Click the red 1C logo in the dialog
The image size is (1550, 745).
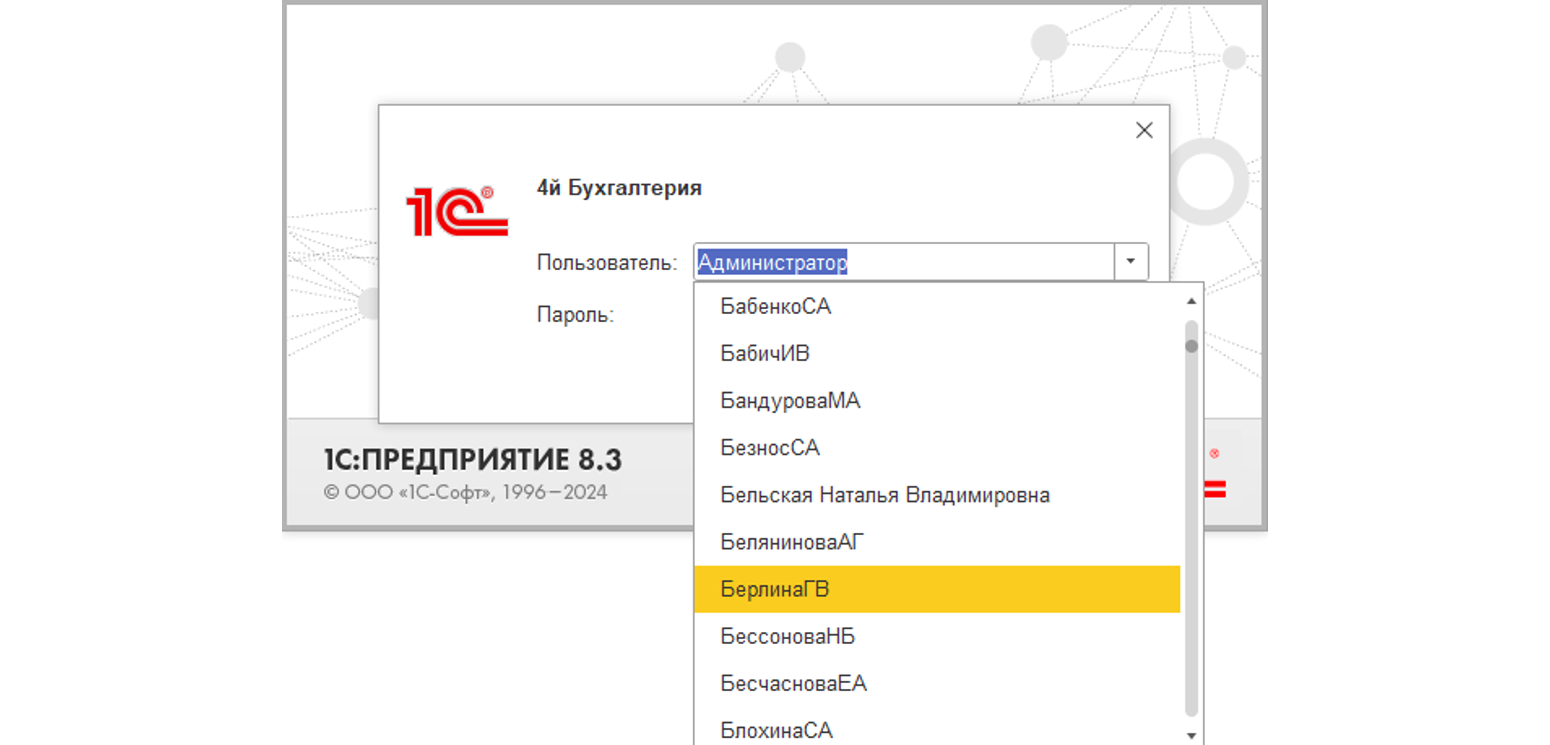point(456,210)
